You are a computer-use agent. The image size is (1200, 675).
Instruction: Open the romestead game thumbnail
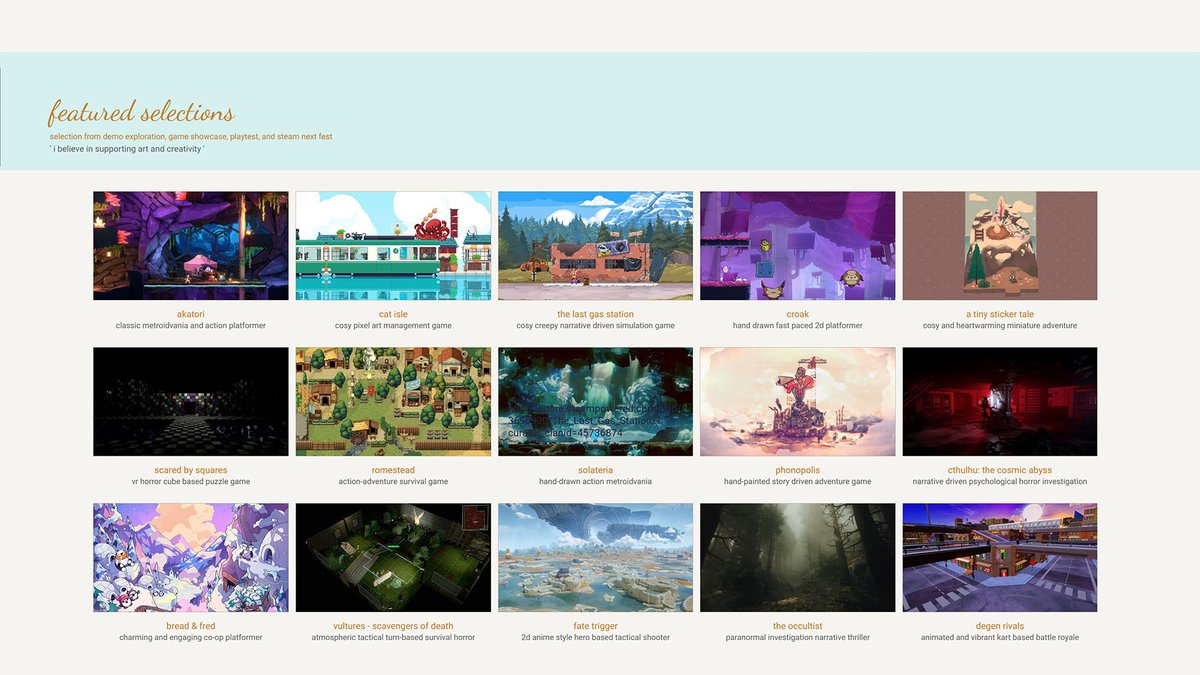393,402
